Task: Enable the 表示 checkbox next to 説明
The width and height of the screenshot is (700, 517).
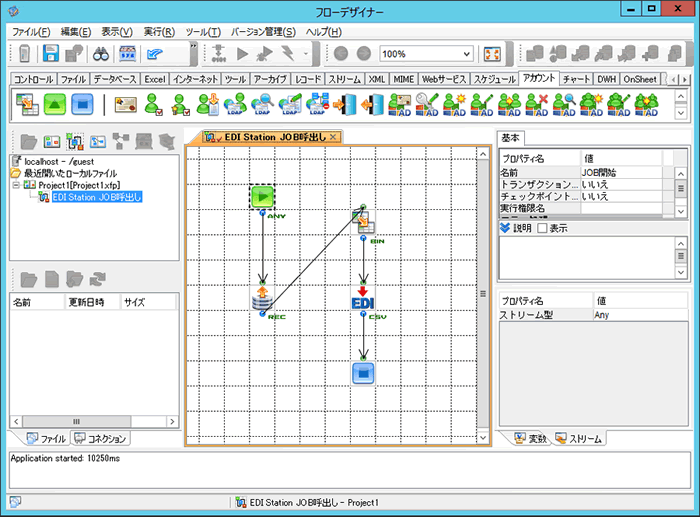Action: tap(543, 228)
